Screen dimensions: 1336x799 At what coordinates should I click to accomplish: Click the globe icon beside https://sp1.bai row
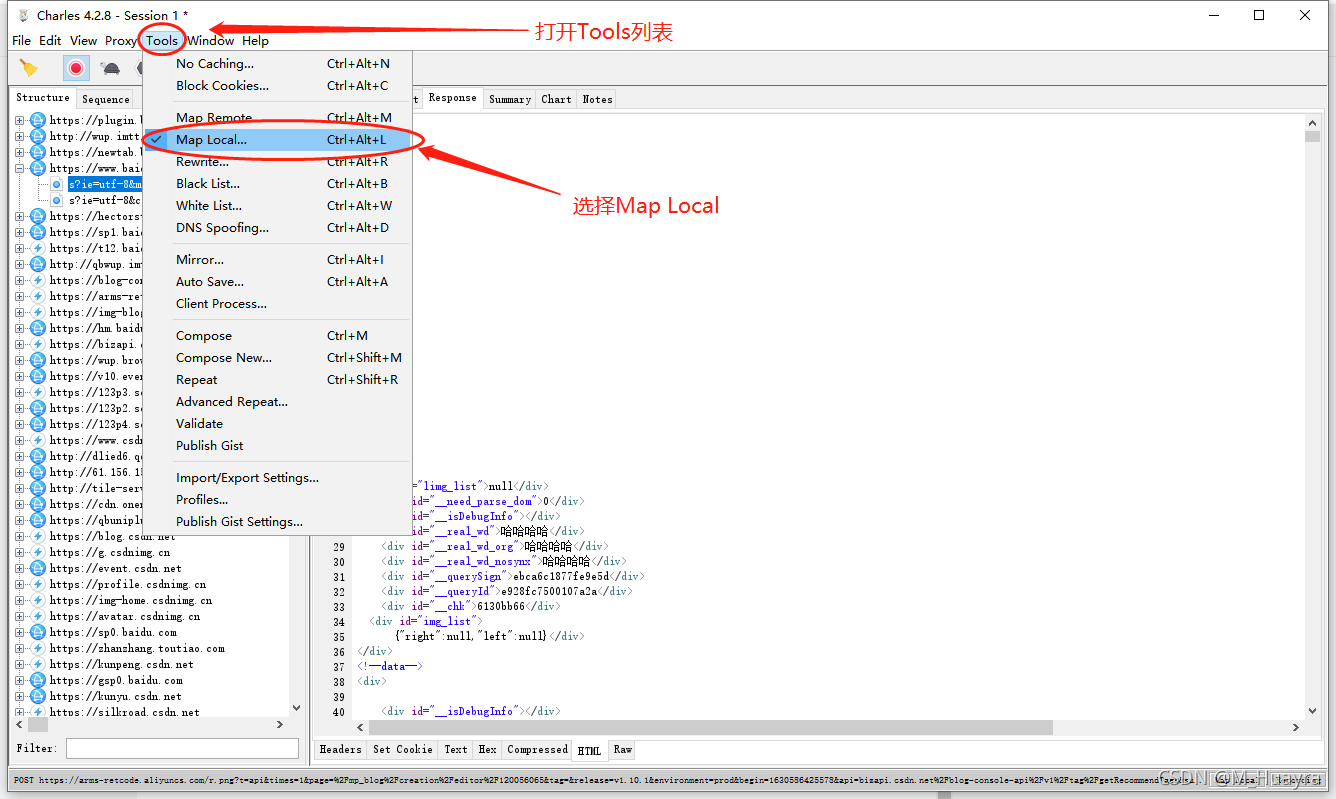click(38, 232)
